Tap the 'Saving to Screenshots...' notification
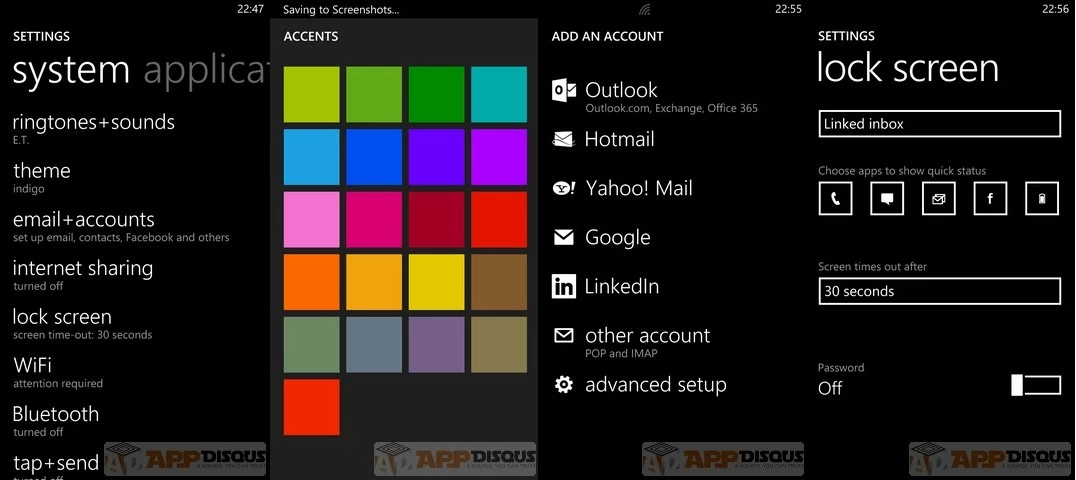This screenshot has width=1076, height=480. pyautogui.click(x=341, y=10)
